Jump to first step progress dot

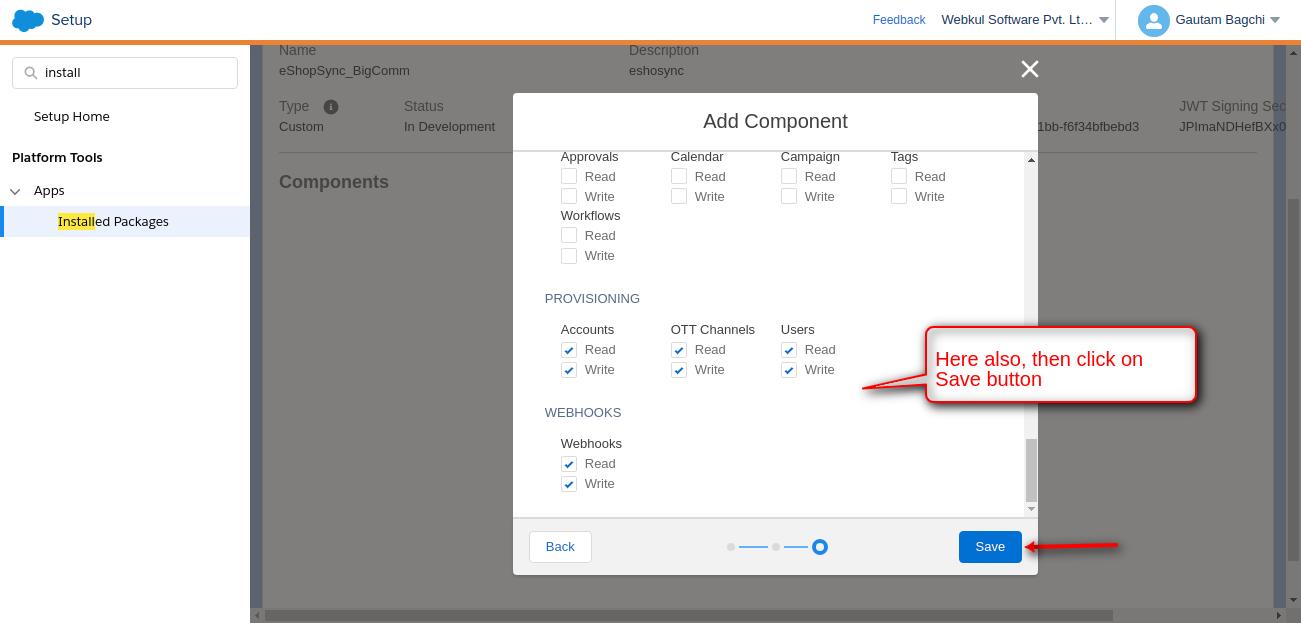pos(731,547)
